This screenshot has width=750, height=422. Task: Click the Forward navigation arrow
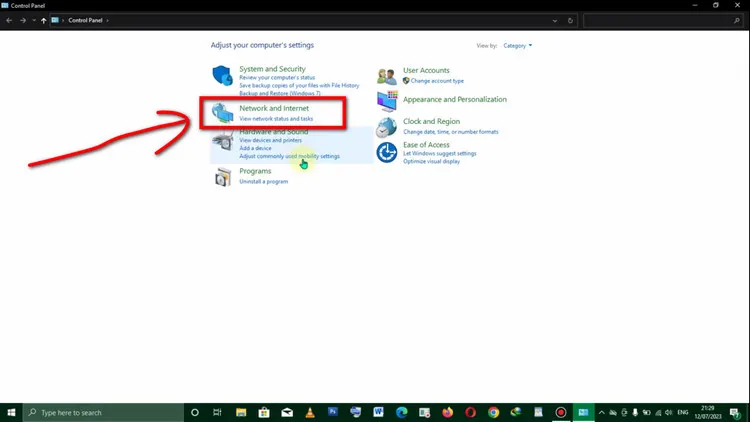pyautogui.click(x=22, y=21)
